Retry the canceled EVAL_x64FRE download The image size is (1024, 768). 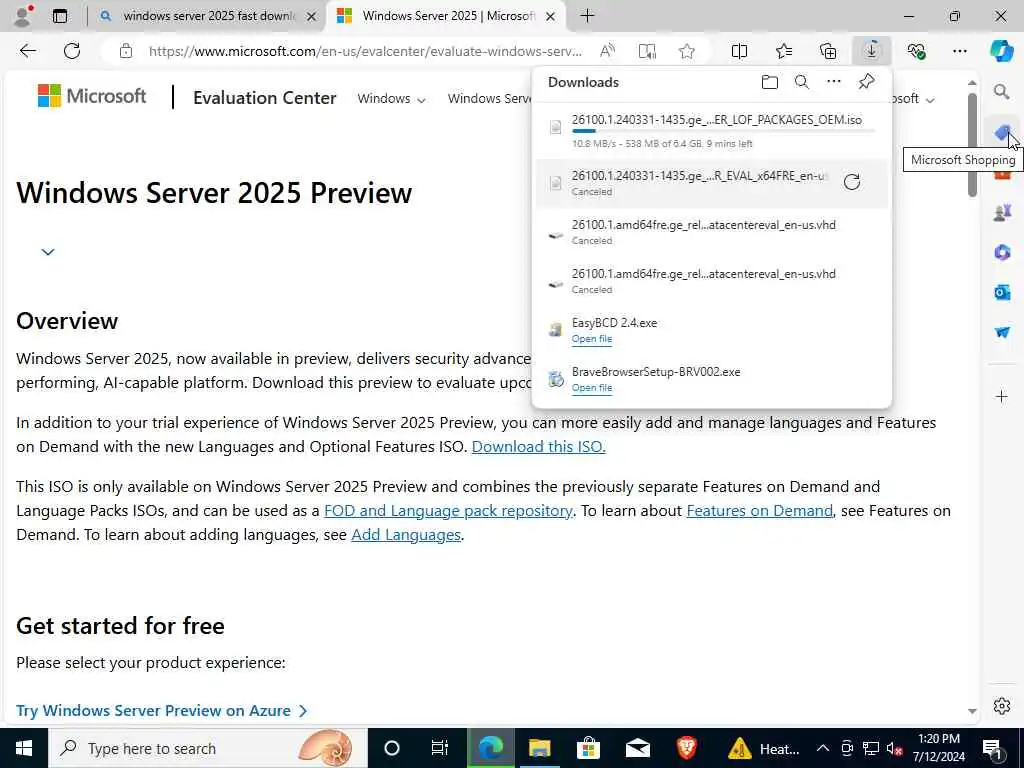[852, 182]
